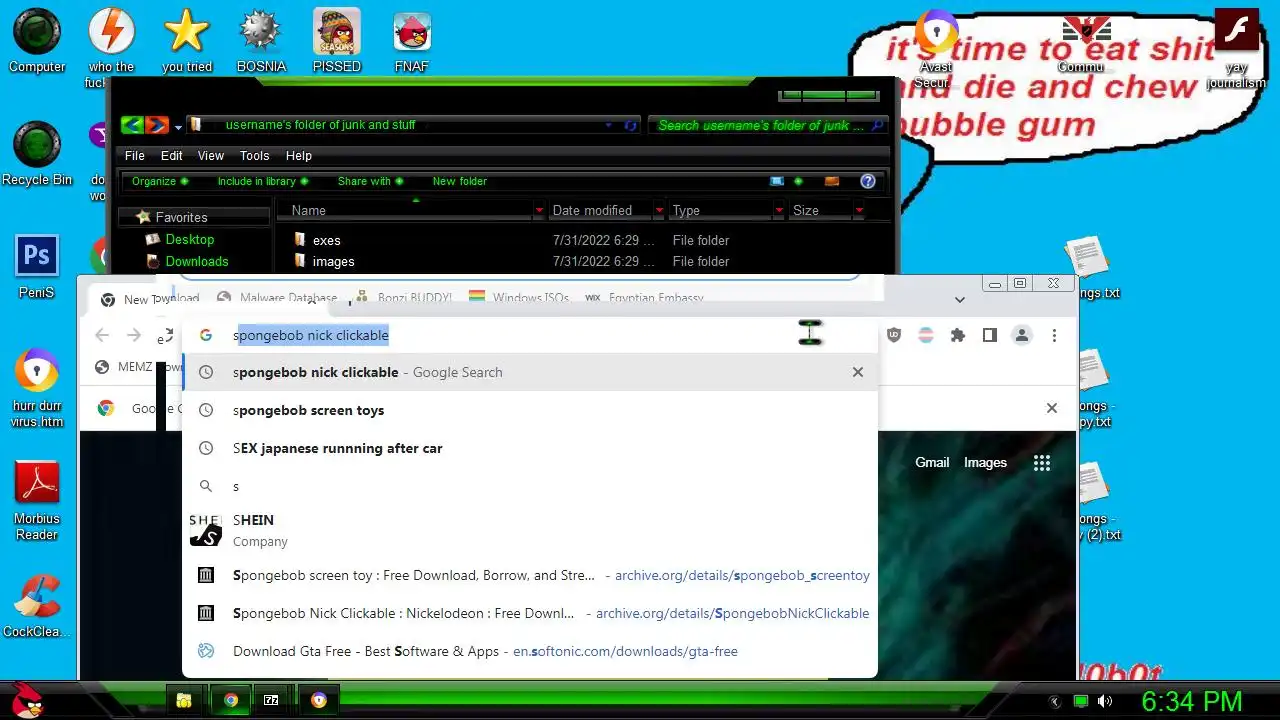Viewport: 1280px width, 720px height.
Task: Open the File menu in Explorer
Action: 135,155
